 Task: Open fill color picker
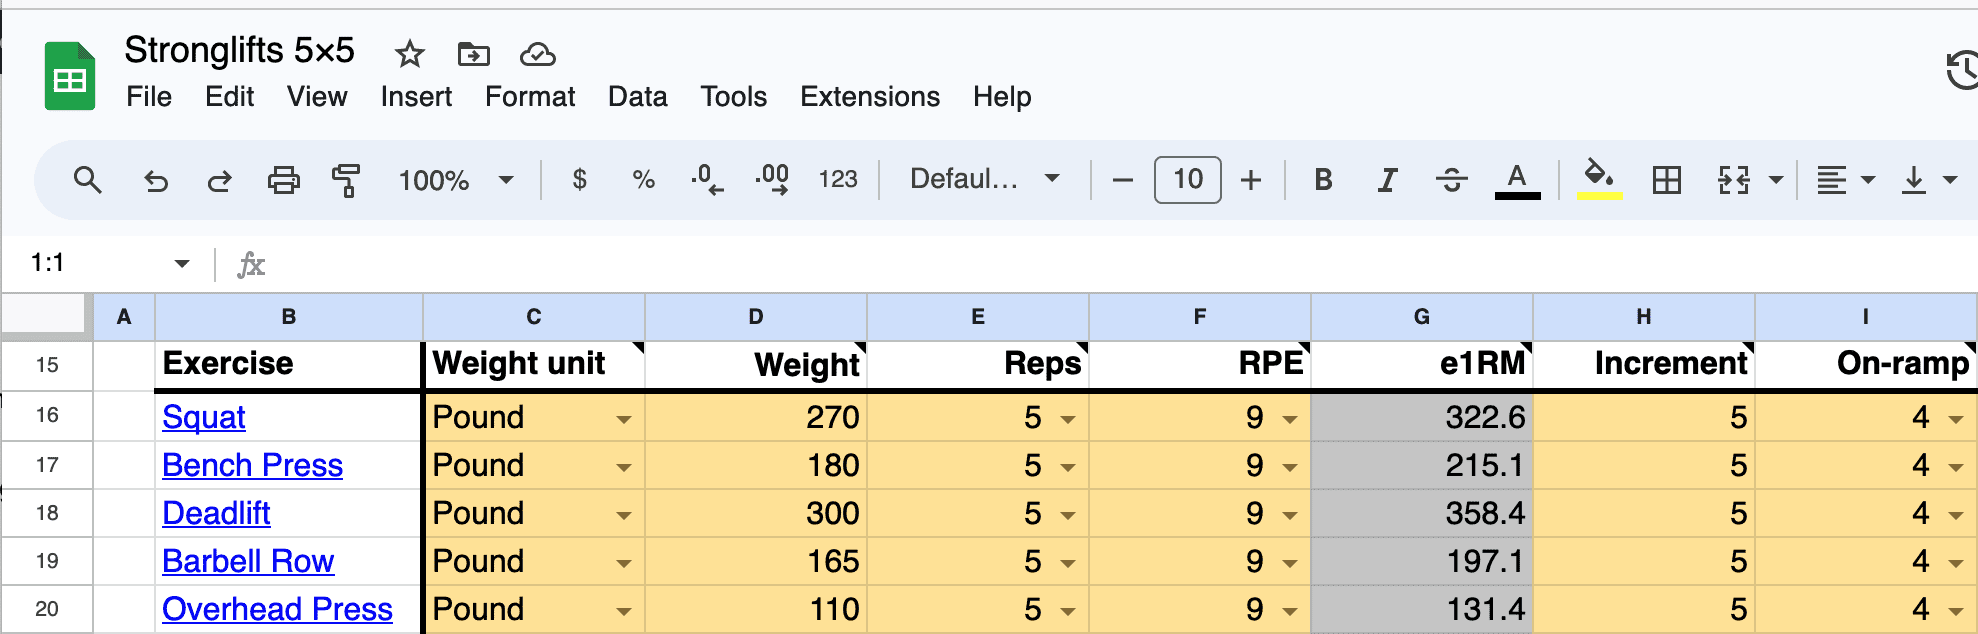(x=1599, y=180)
